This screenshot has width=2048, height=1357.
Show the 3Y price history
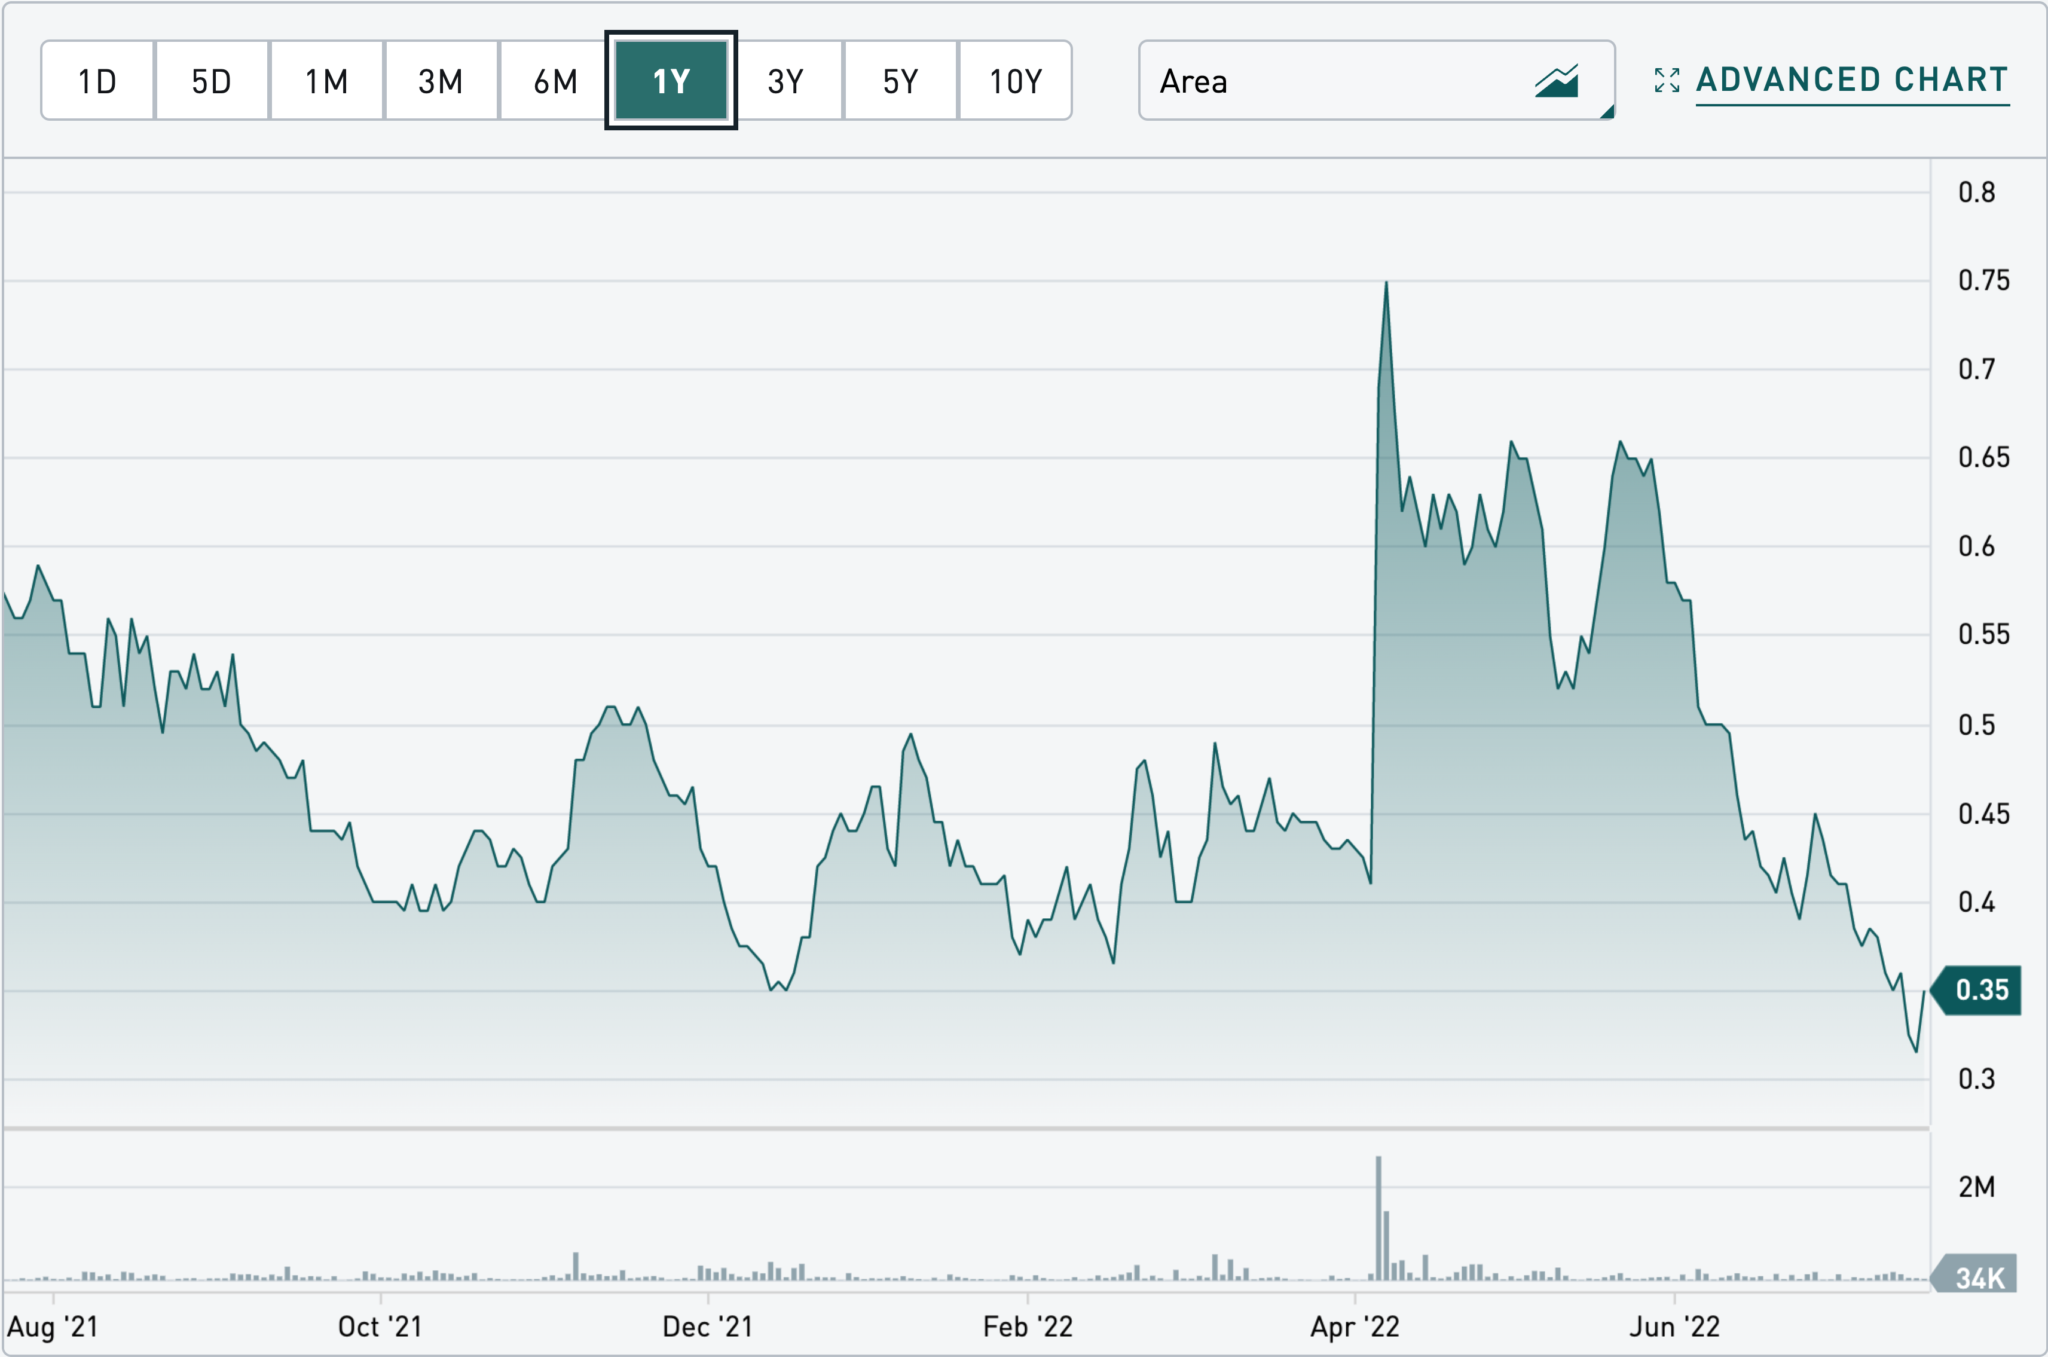(x=786, y=81)
